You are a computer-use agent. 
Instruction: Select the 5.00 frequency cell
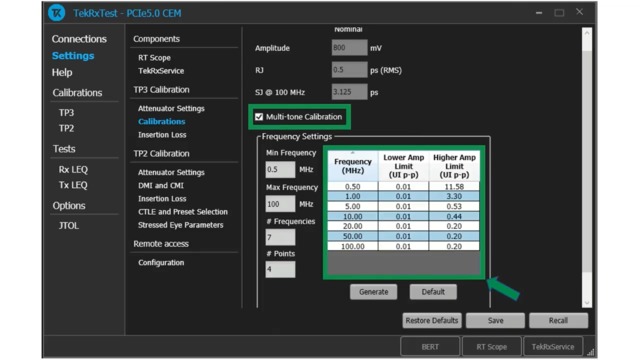[x=353, y=207]
